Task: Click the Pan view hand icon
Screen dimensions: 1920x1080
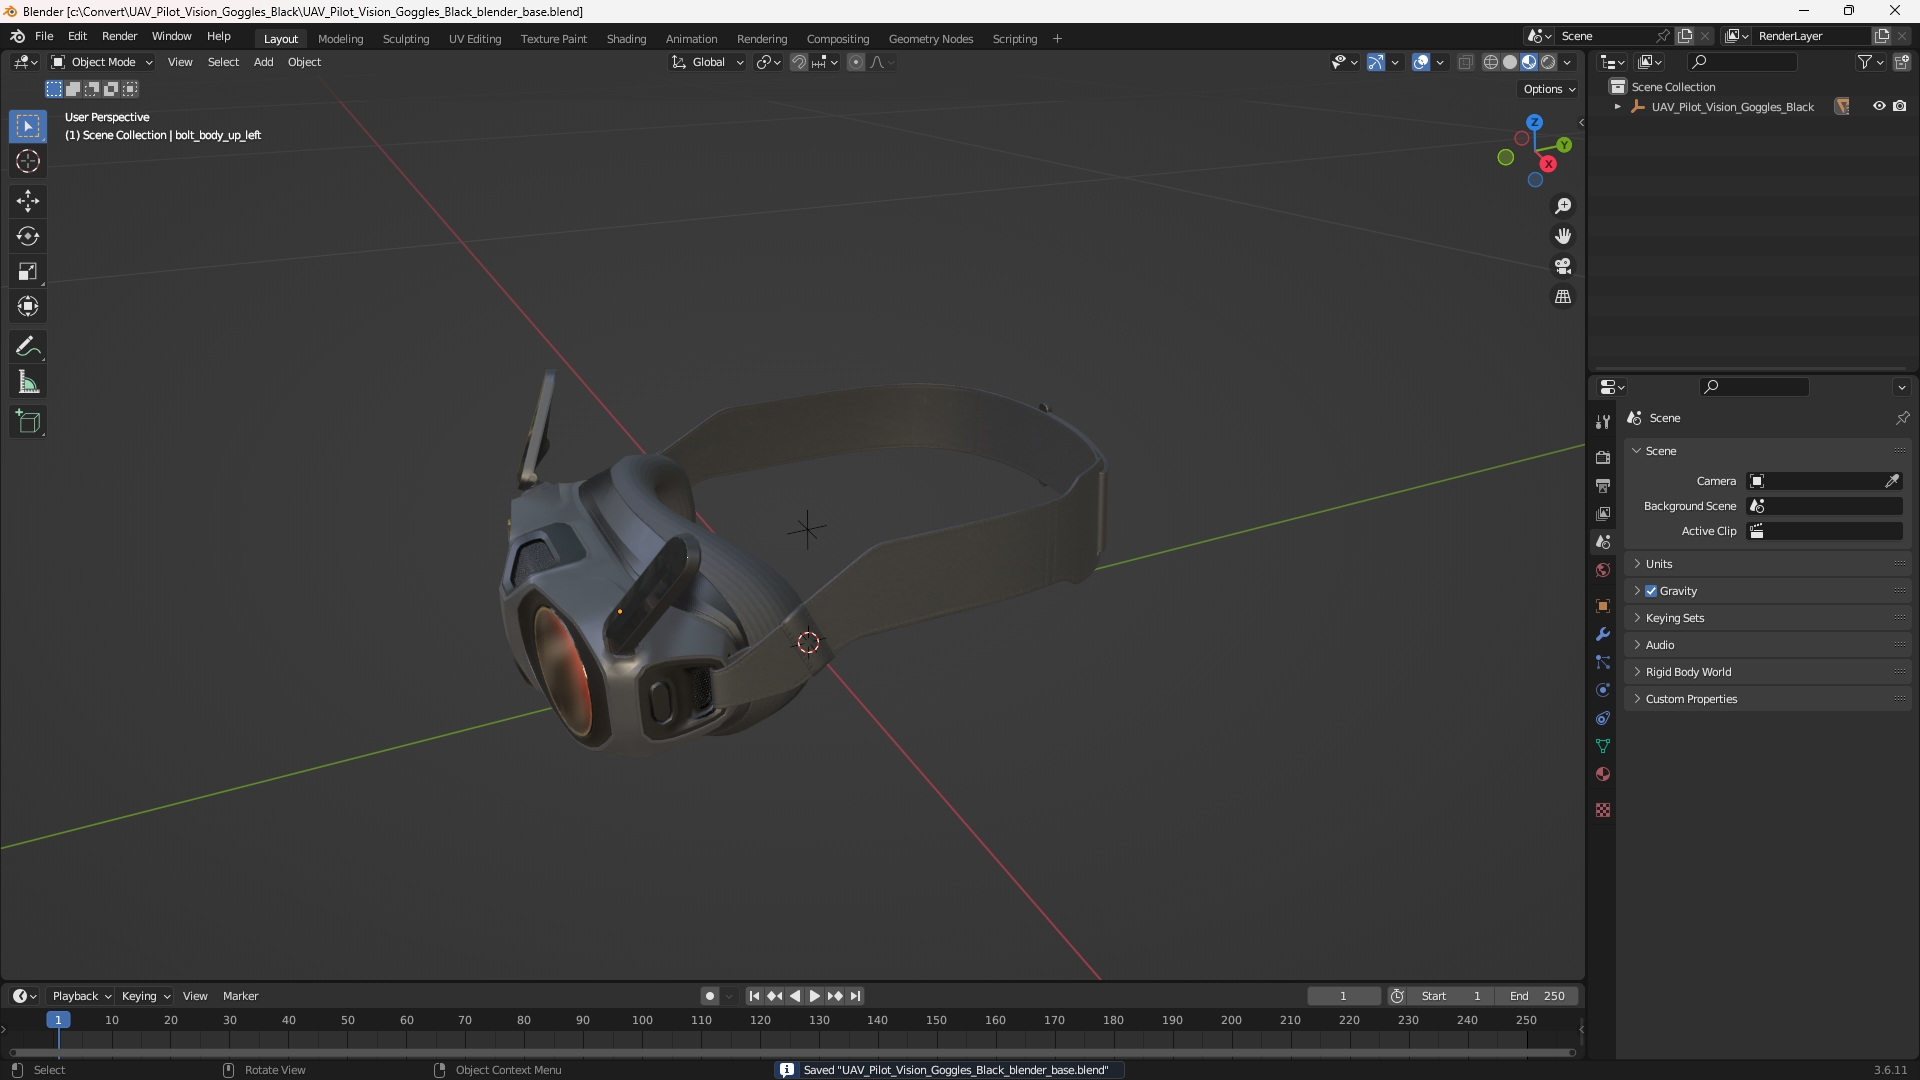Action: (x=1563, y=236)
